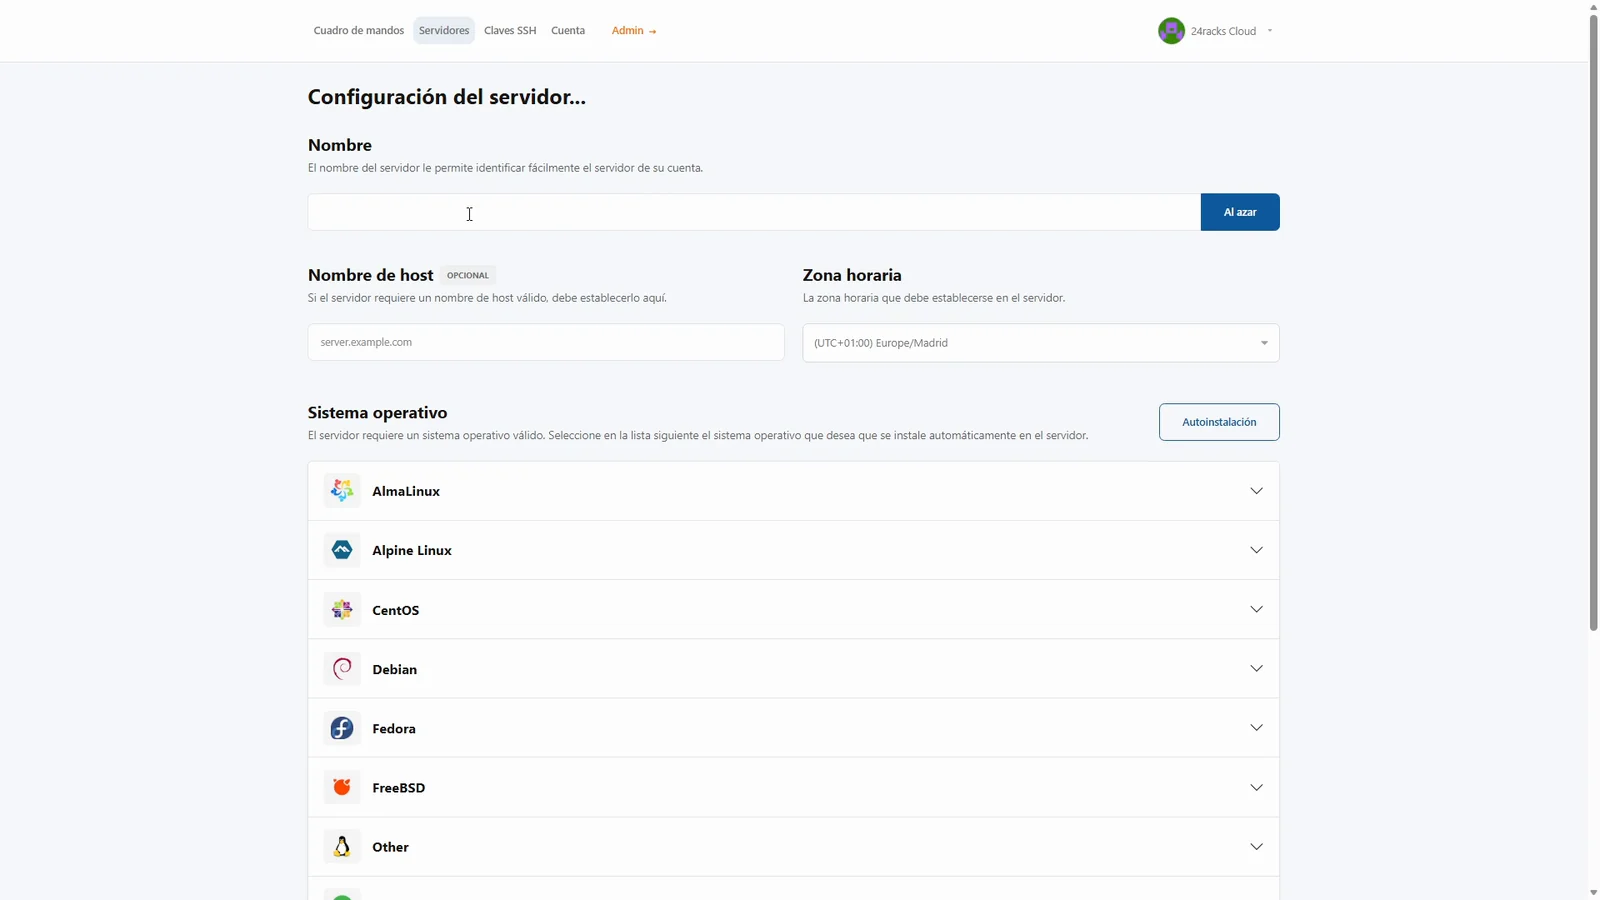Screen dimensions: 1600x900
Task: Click the Debian swirl logo icon
Action: tap(342, 668)
